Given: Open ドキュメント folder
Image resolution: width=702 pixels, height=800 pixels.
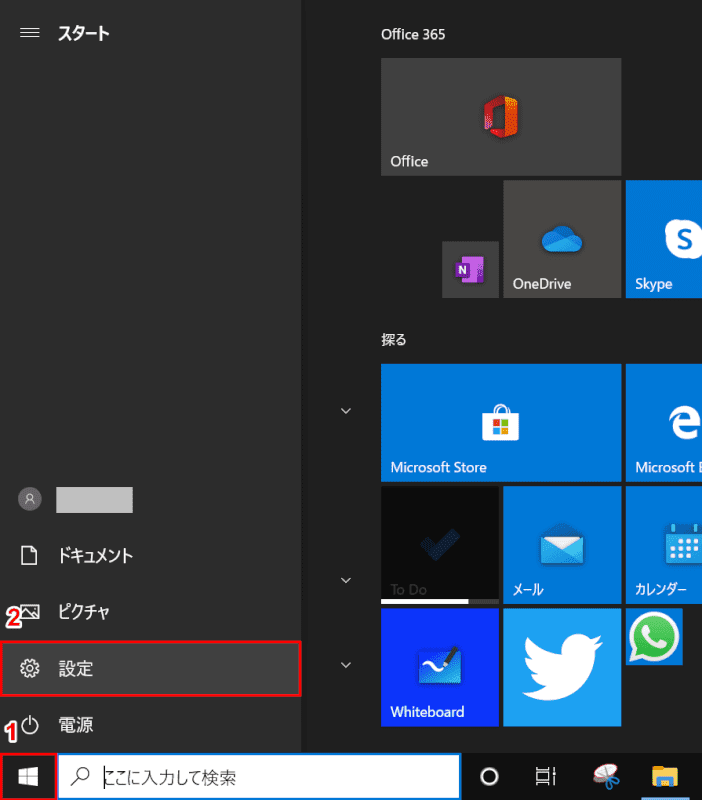Looking at the screenshot, I should point(151,556).
